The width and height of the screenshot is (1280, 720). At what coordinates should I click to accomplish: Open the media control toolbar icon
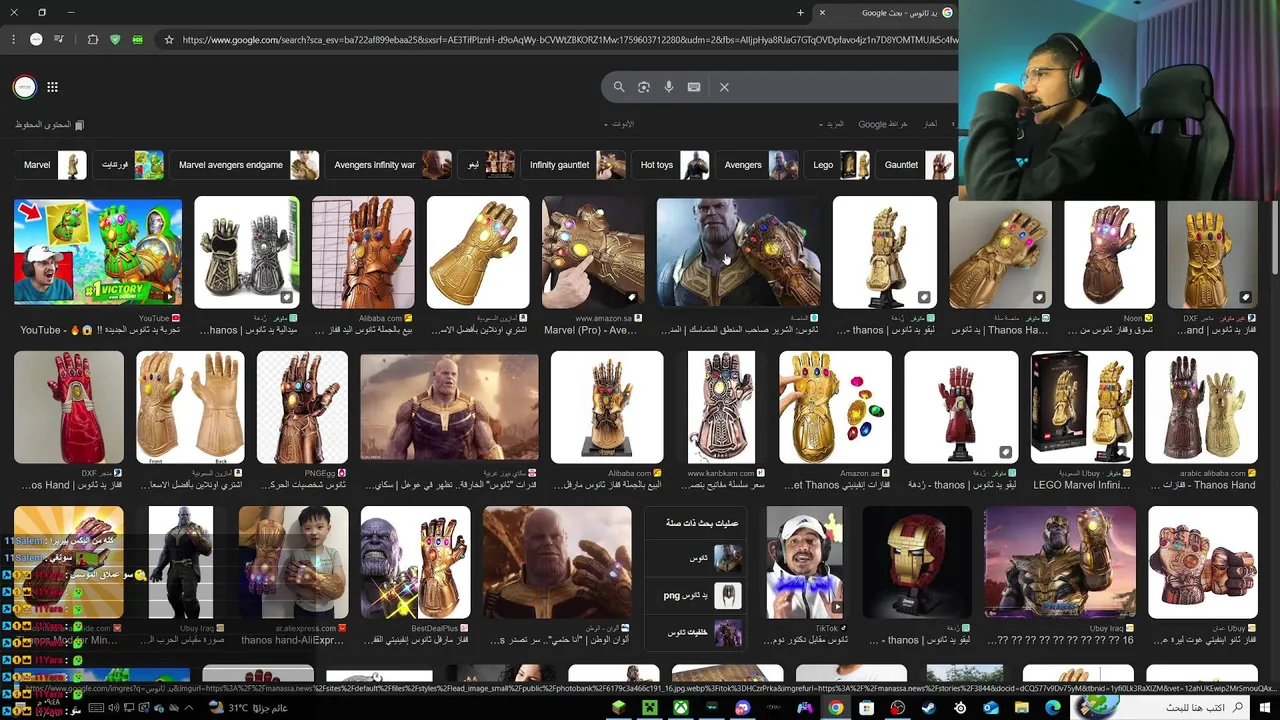(59, 40)
